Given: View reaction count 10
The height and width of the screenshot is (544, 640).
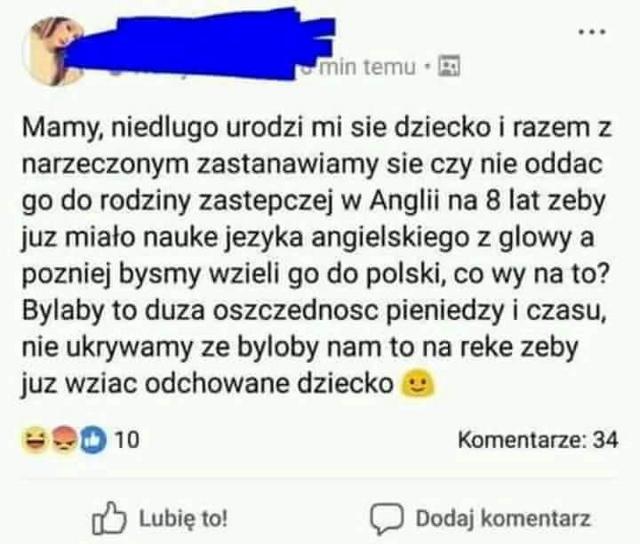Looking at the screenshot, I should click(x=127, y=440).
